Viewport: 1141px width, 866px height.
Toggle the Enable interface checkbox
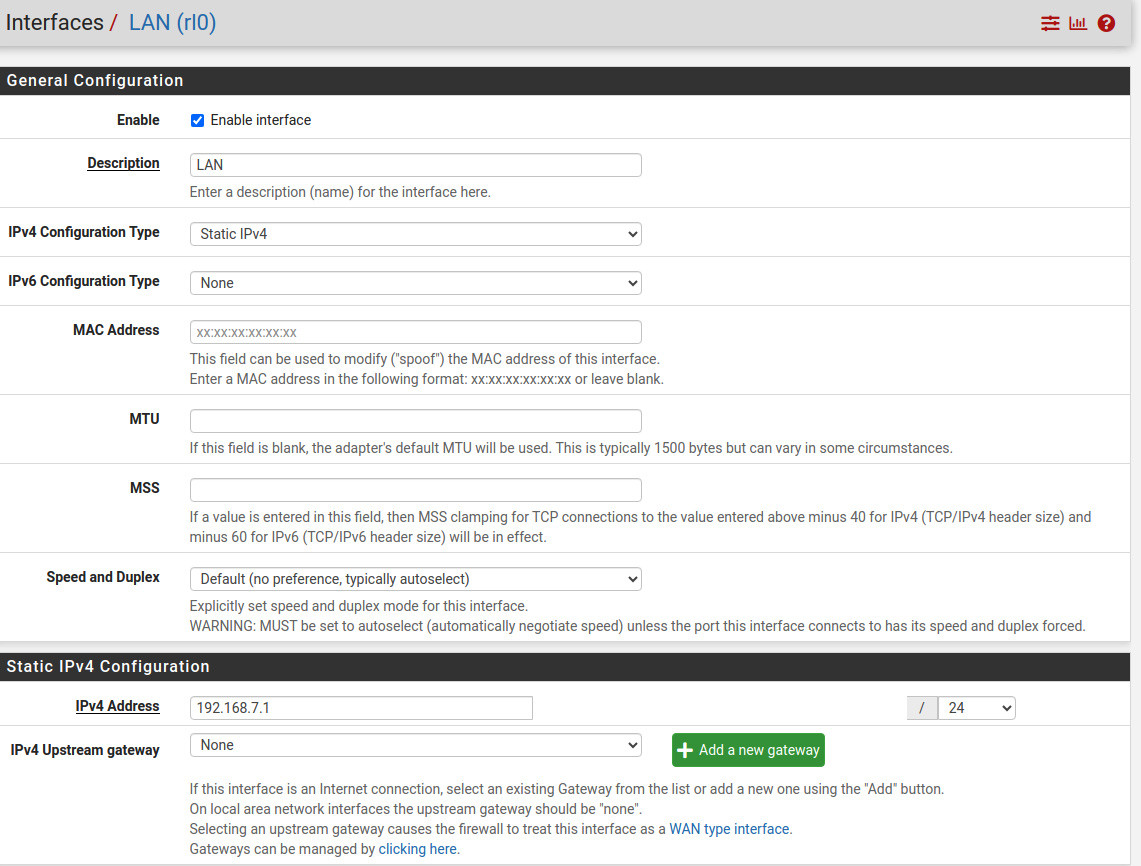point(197,120)
